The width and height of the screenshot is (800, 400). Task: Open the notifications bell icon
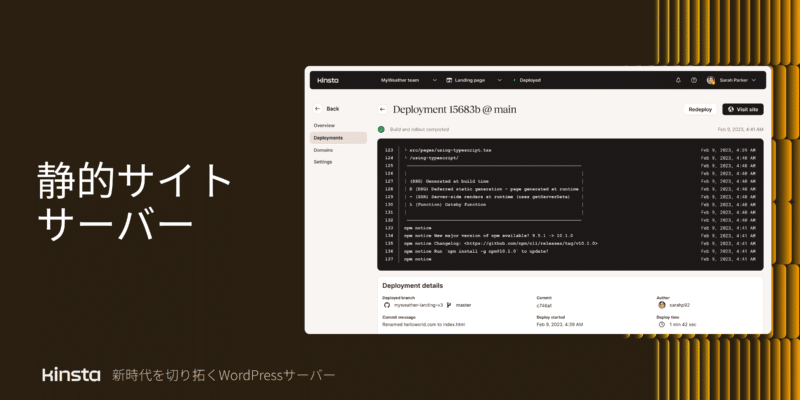(x=678, y=80)
